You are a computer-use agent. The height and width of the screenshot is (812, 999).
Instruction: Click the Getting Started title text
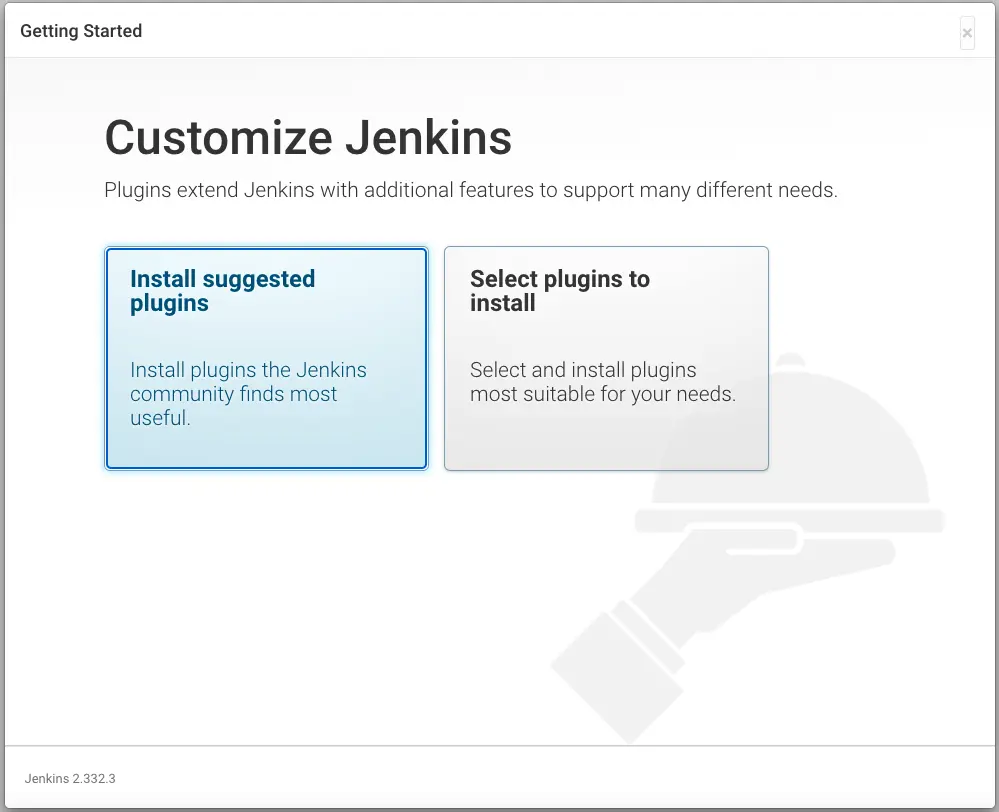81,31
